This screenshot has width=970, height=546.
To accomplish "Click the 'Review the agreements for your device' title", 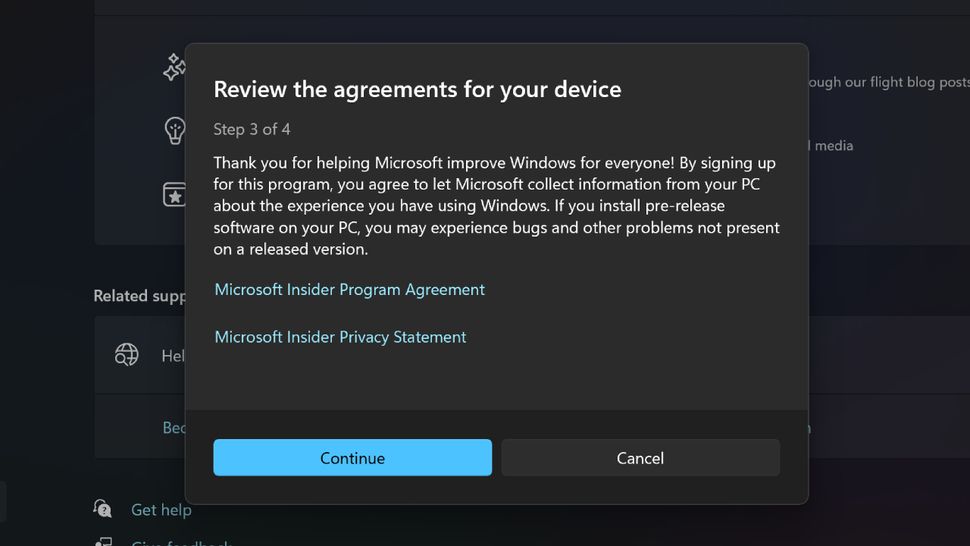I will click(417, 89).
